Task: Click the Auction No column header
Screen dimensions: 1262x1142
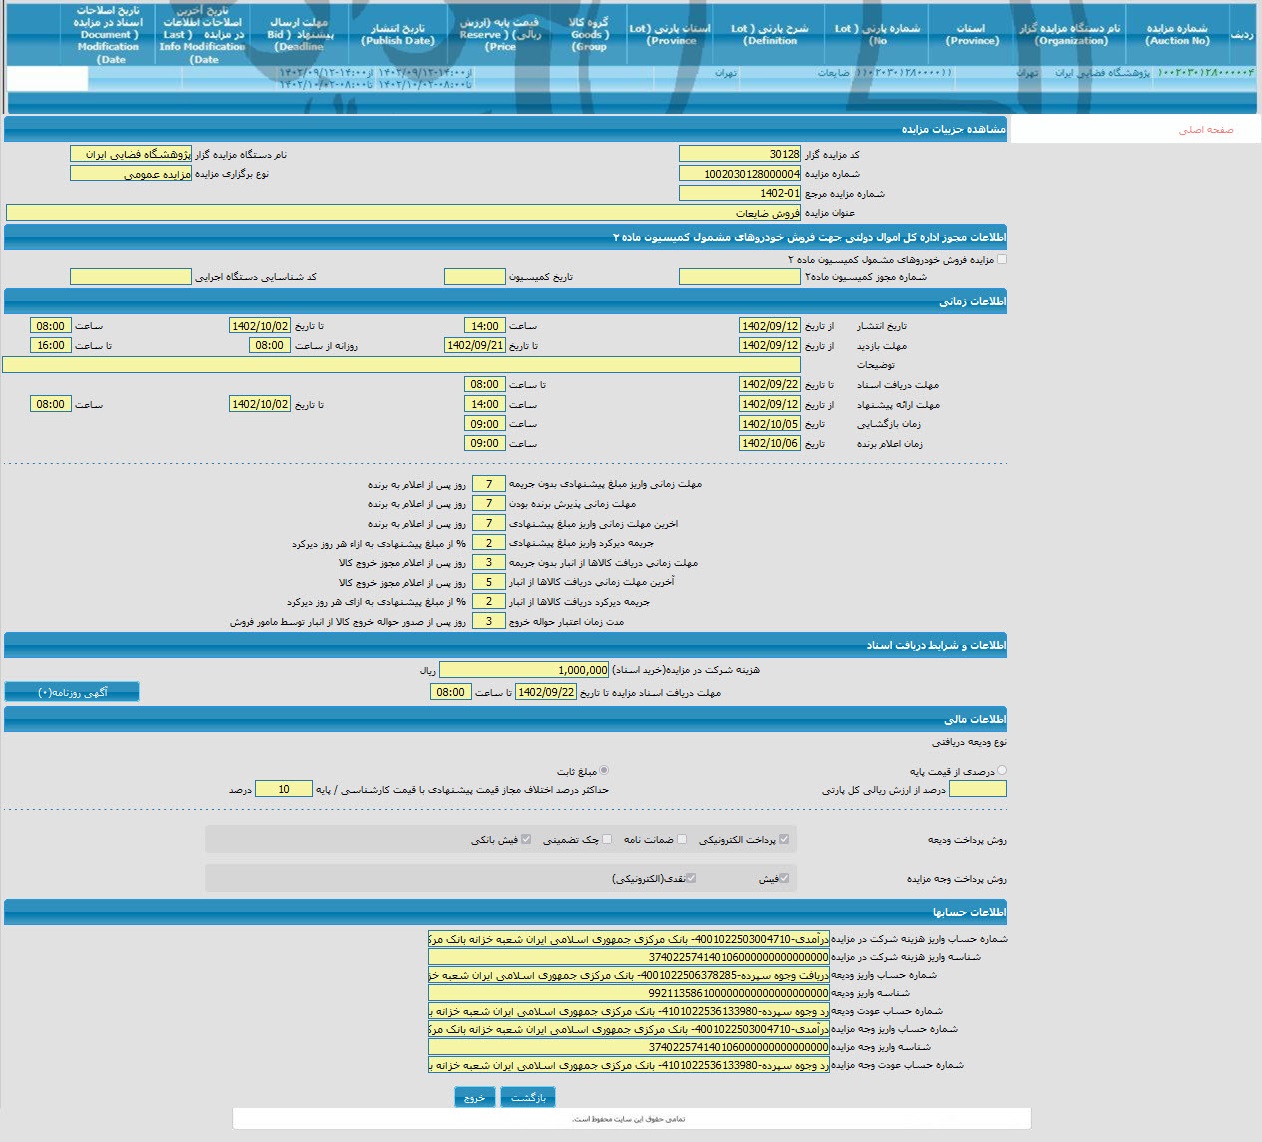Action: coord(1177,35)
